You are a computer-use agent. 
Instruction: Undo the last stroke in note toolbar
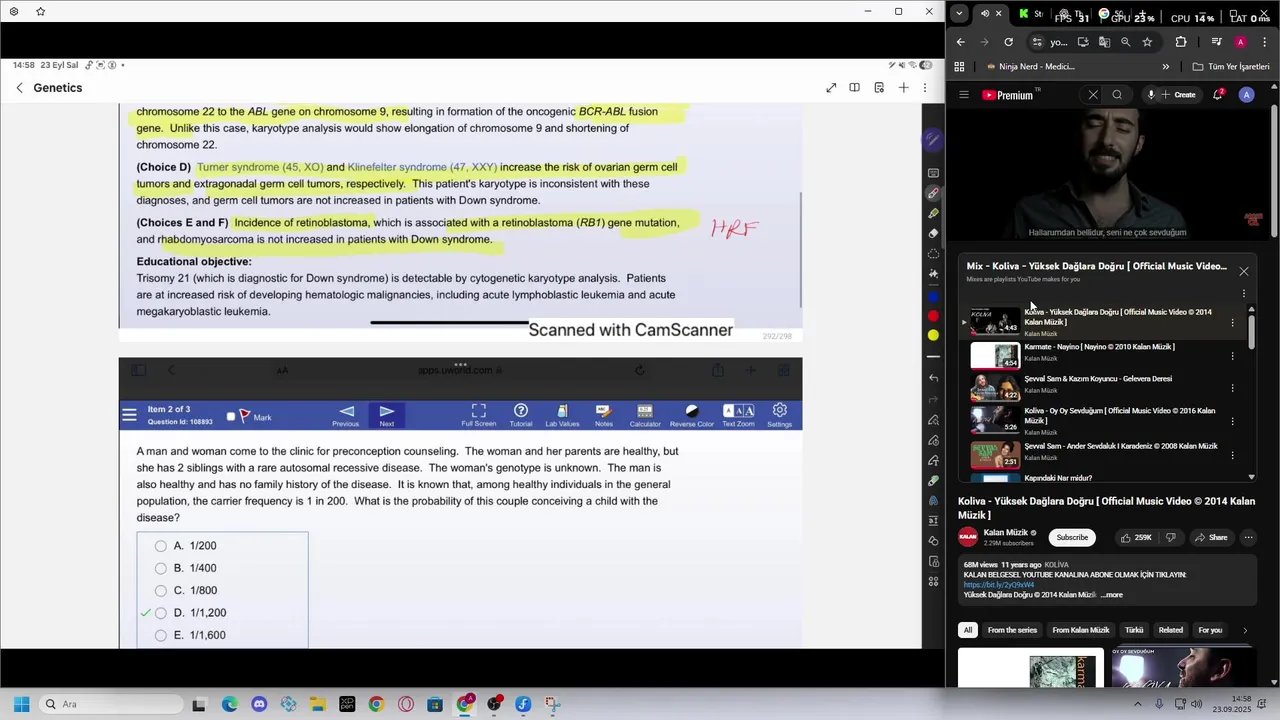[x=933, y=378]
